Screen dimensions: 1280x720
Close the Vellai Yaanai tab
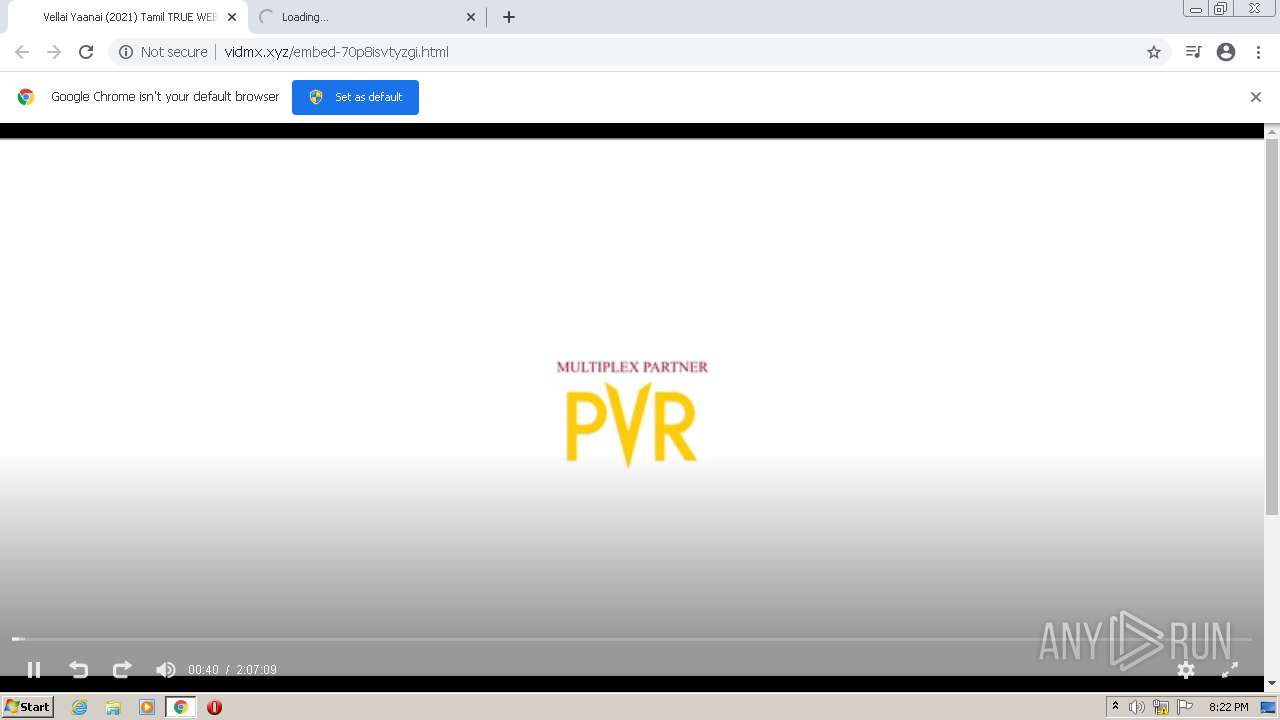point(231,17)
